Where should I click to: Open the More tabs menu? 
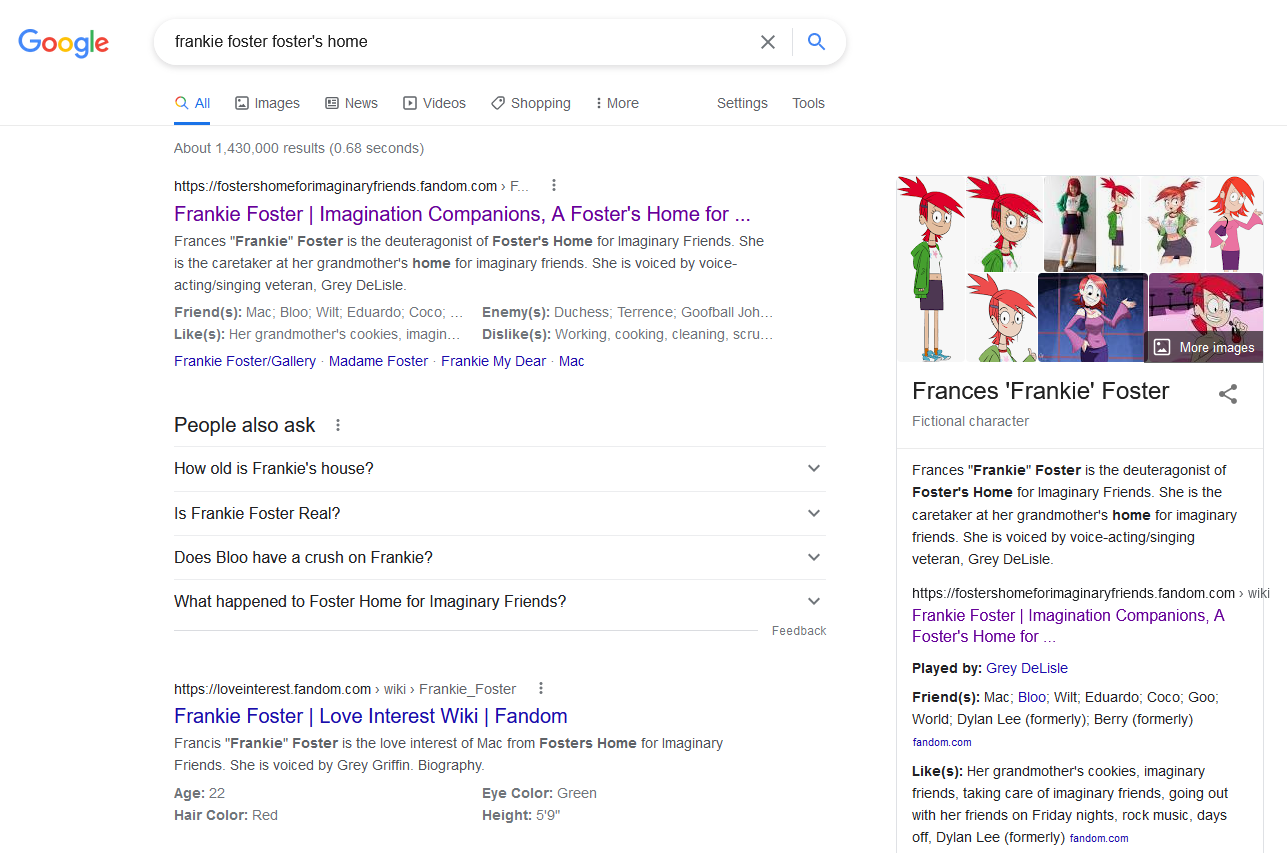point(617,103)
